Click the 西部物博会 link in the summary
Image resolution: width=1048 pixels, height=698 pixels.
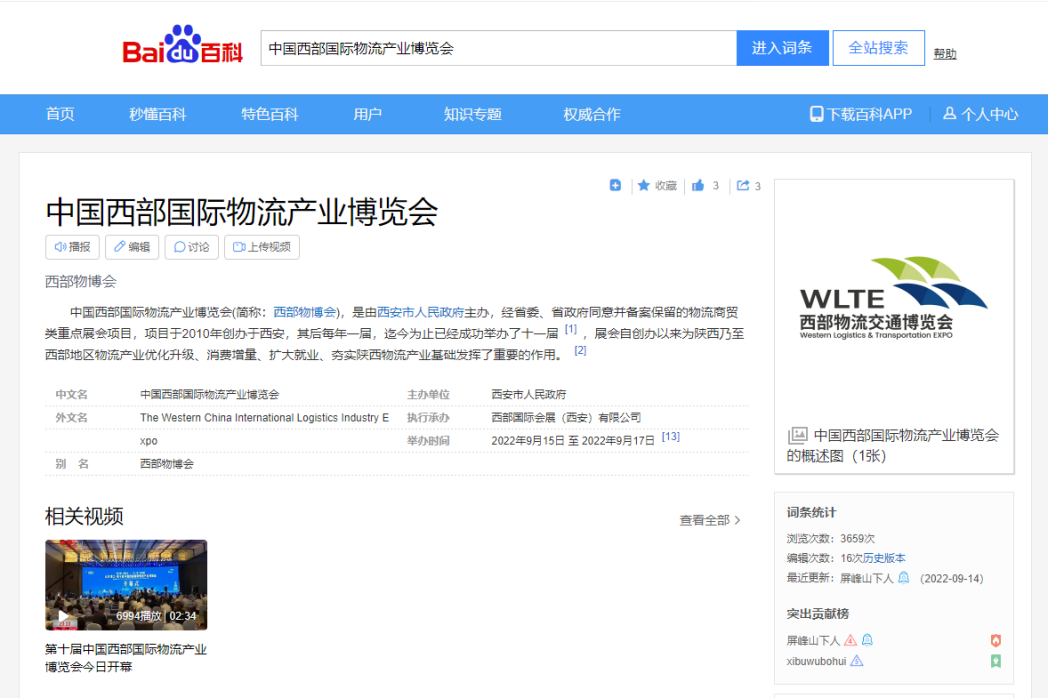tap(305, 312)
